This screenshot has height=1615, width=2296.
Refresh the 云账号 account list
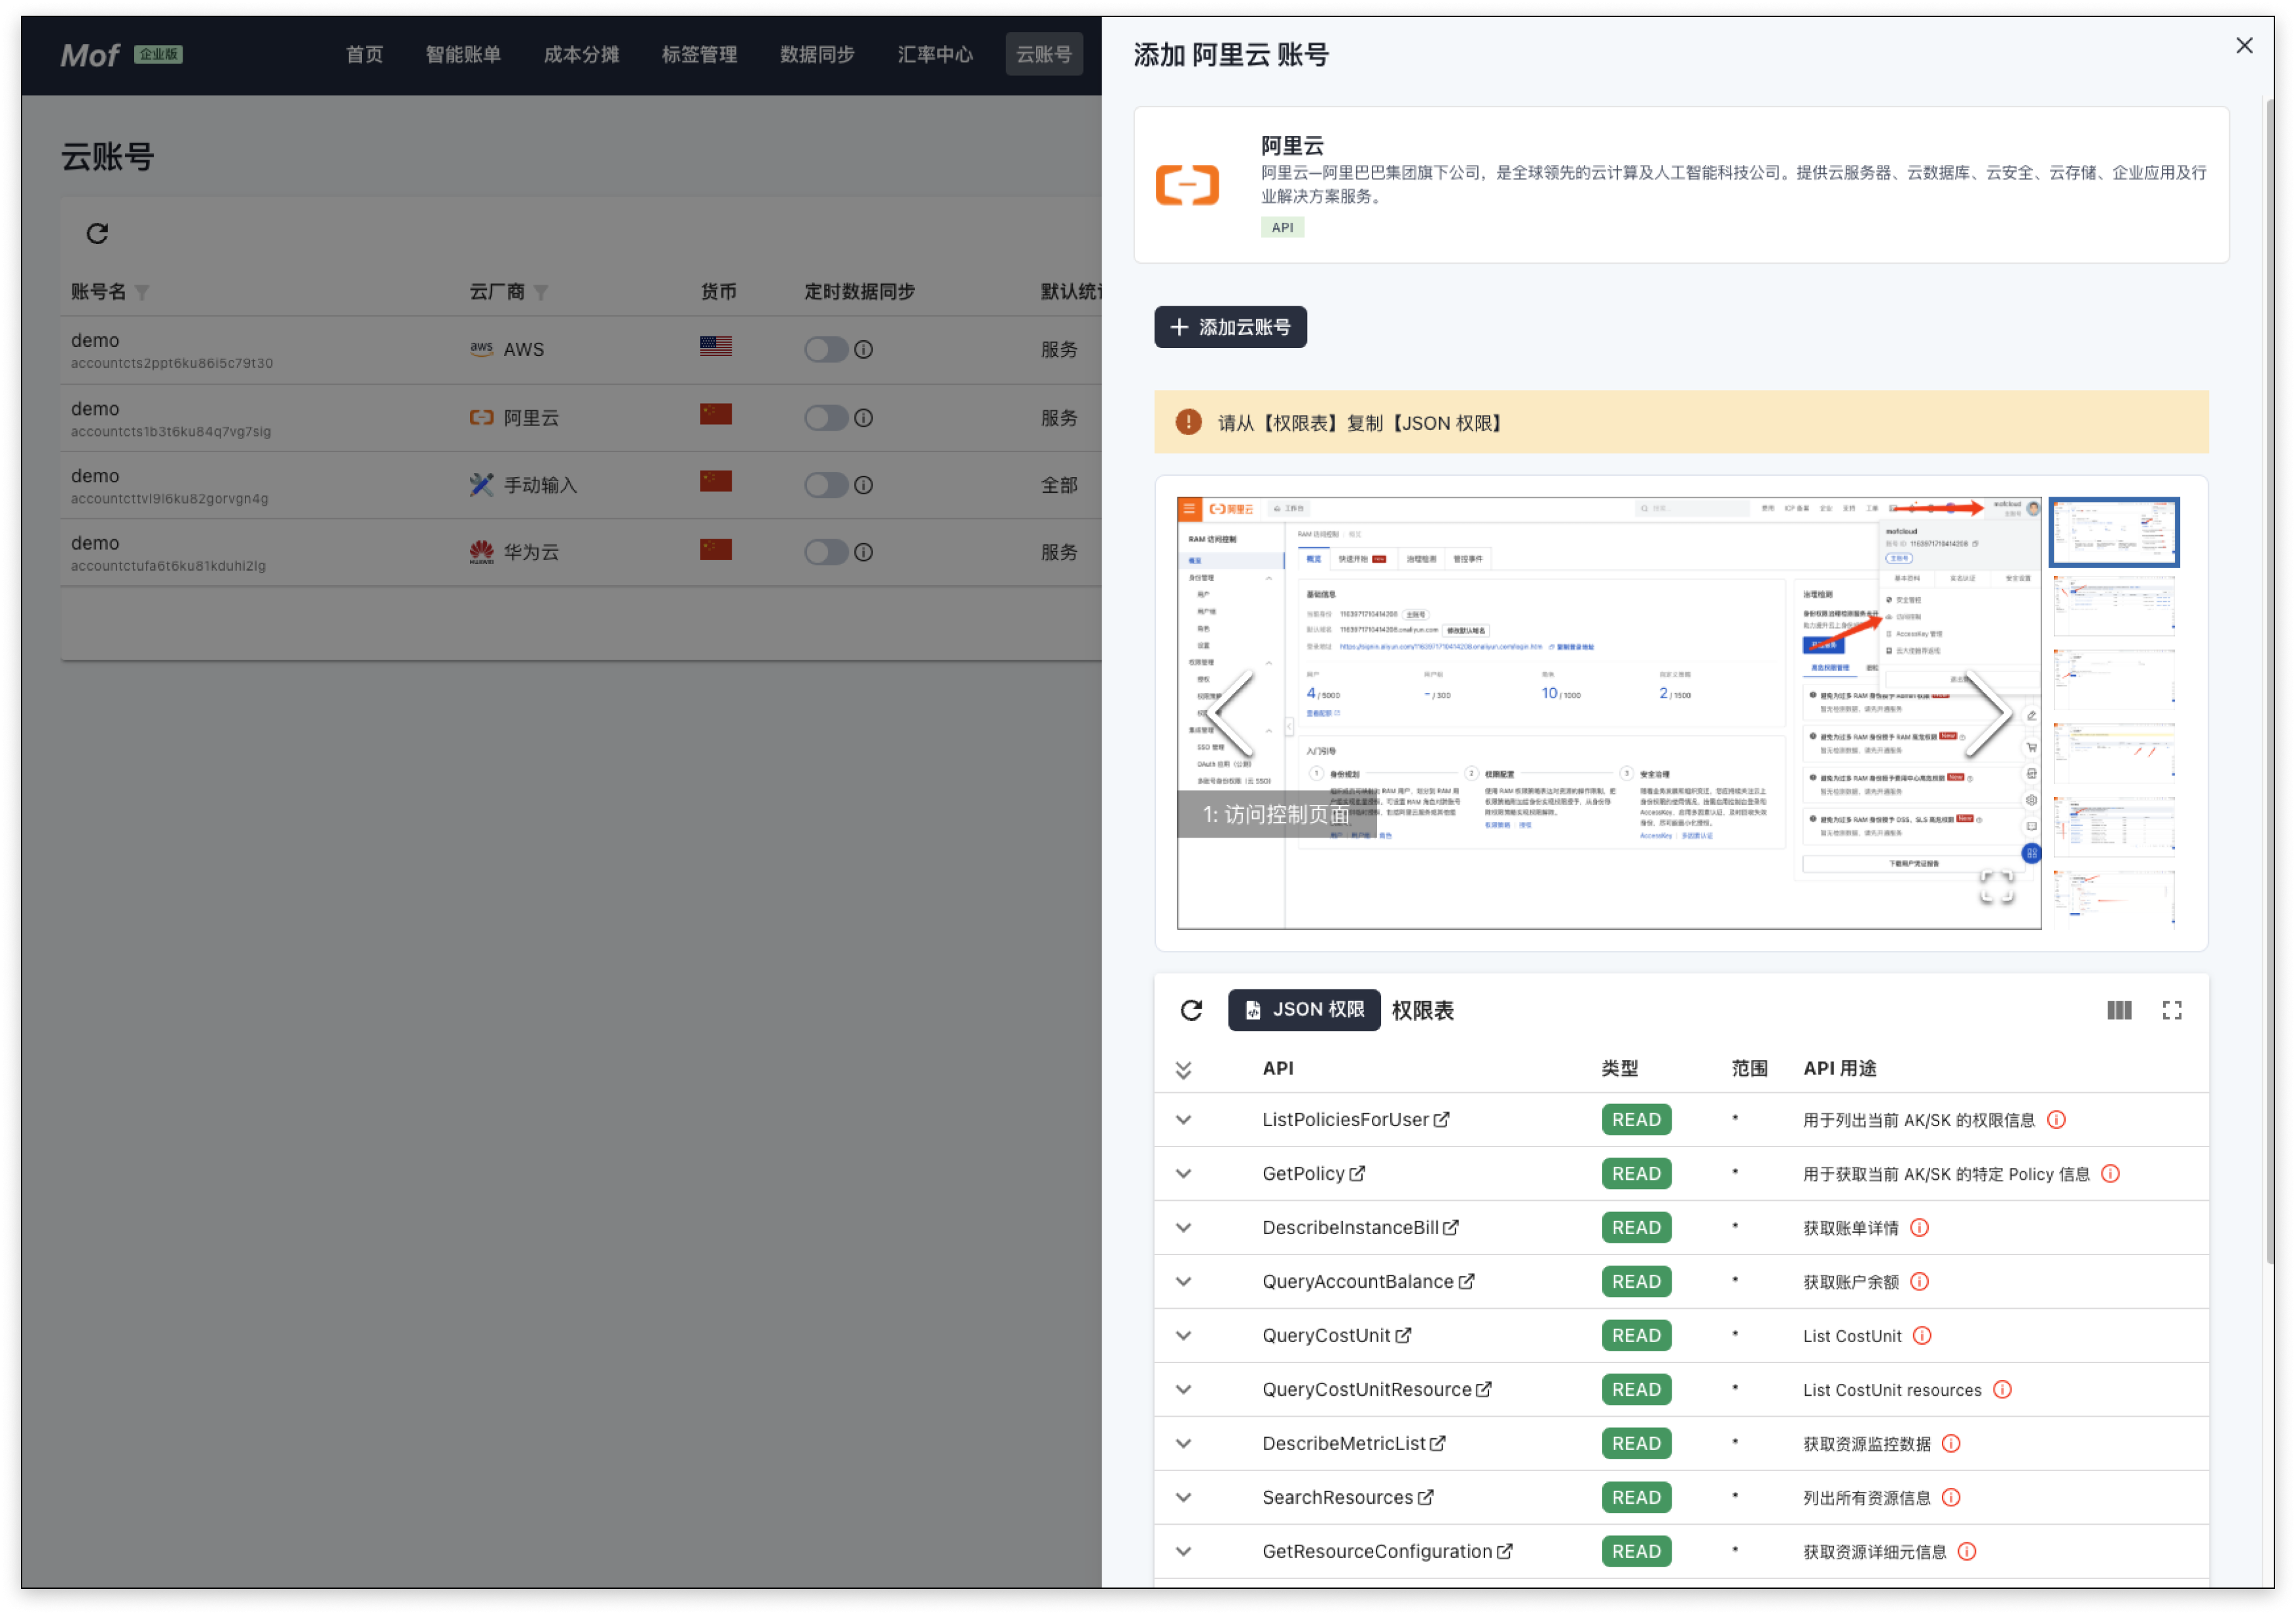click(x=97, y=233)
